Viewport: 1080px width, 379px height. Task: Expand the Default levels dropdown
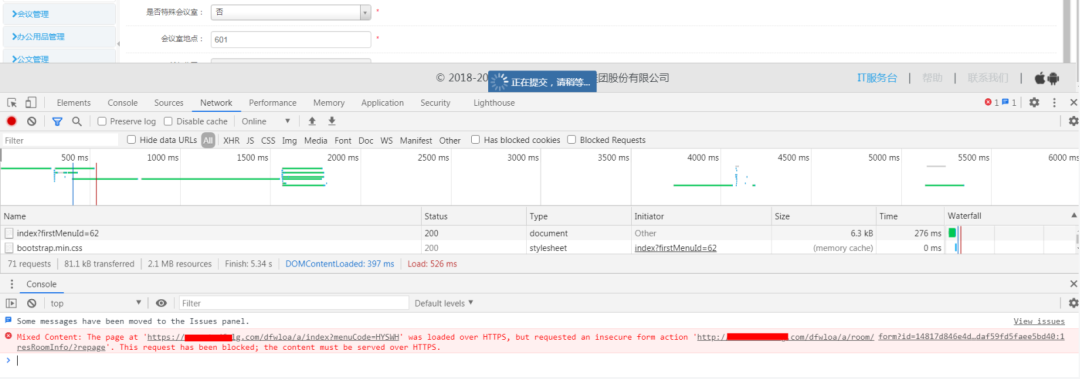pos(444,303)
